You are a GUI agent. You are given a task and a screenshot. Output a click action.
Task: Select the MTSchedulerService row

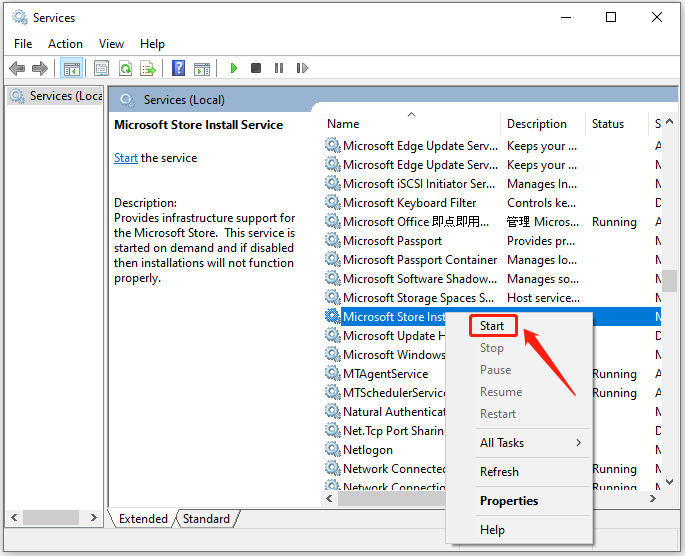(385, 392)
